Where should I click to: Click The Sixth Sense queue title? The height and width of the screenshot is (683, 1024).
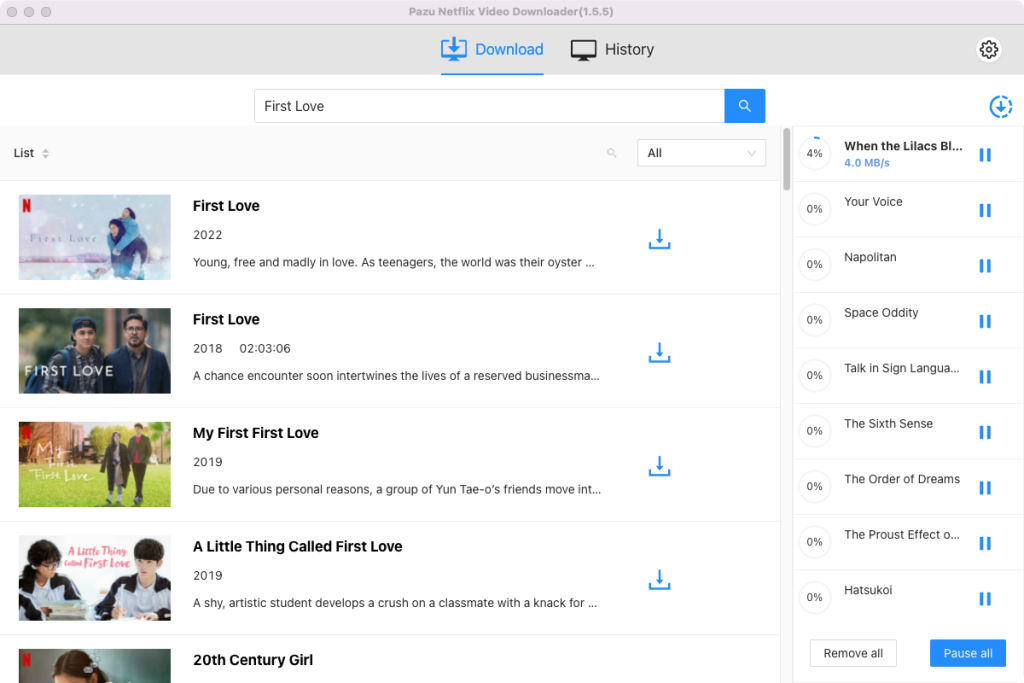pyautogui.click(x=888, y=424)
